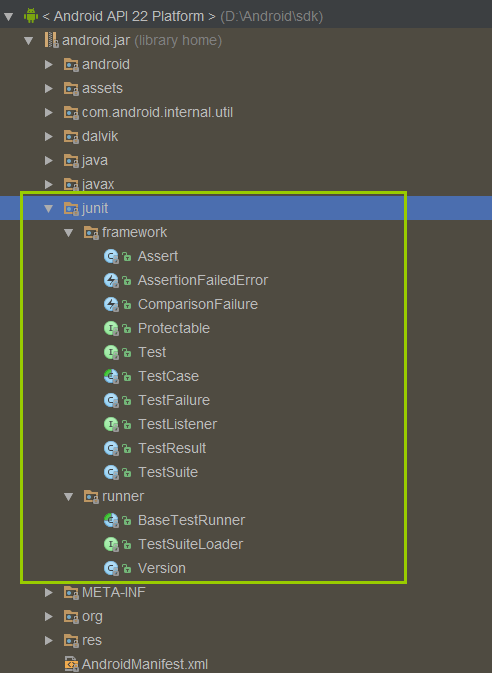Click the AndroidManifest.xml file icon

(x=71, y=664)
